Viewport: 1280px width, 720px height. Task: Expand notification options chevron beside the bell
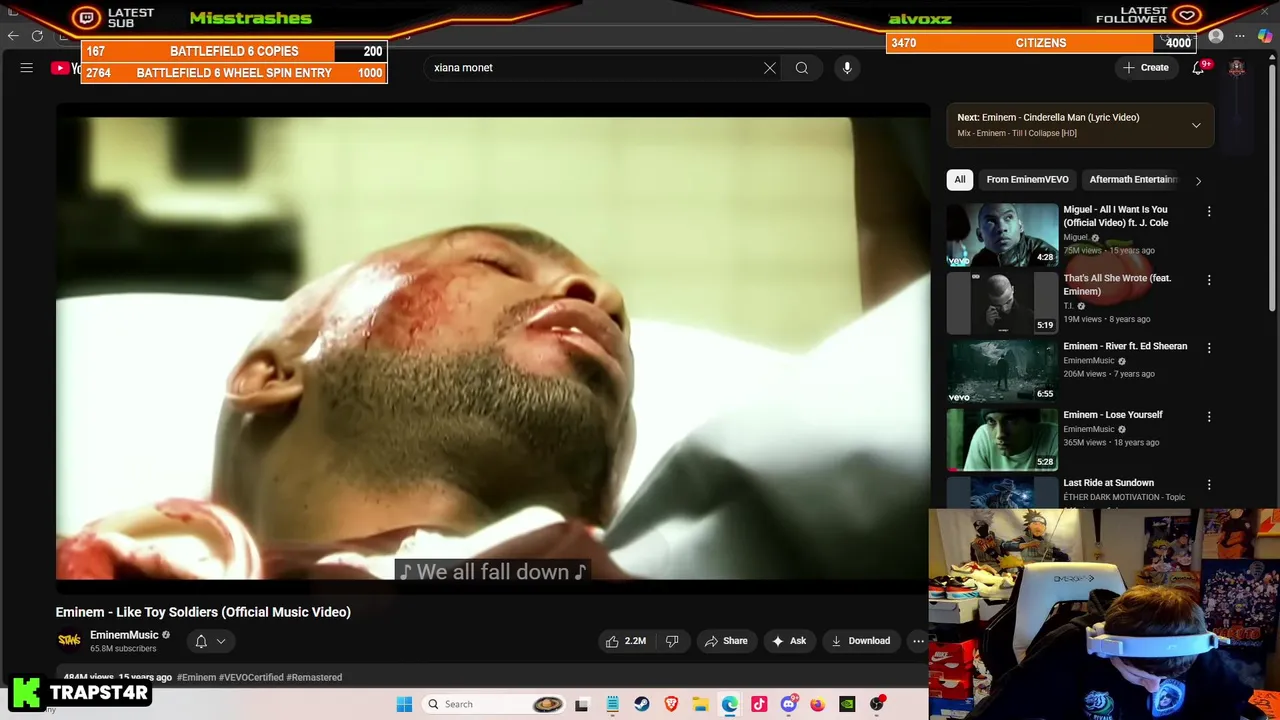pos(221,641)
